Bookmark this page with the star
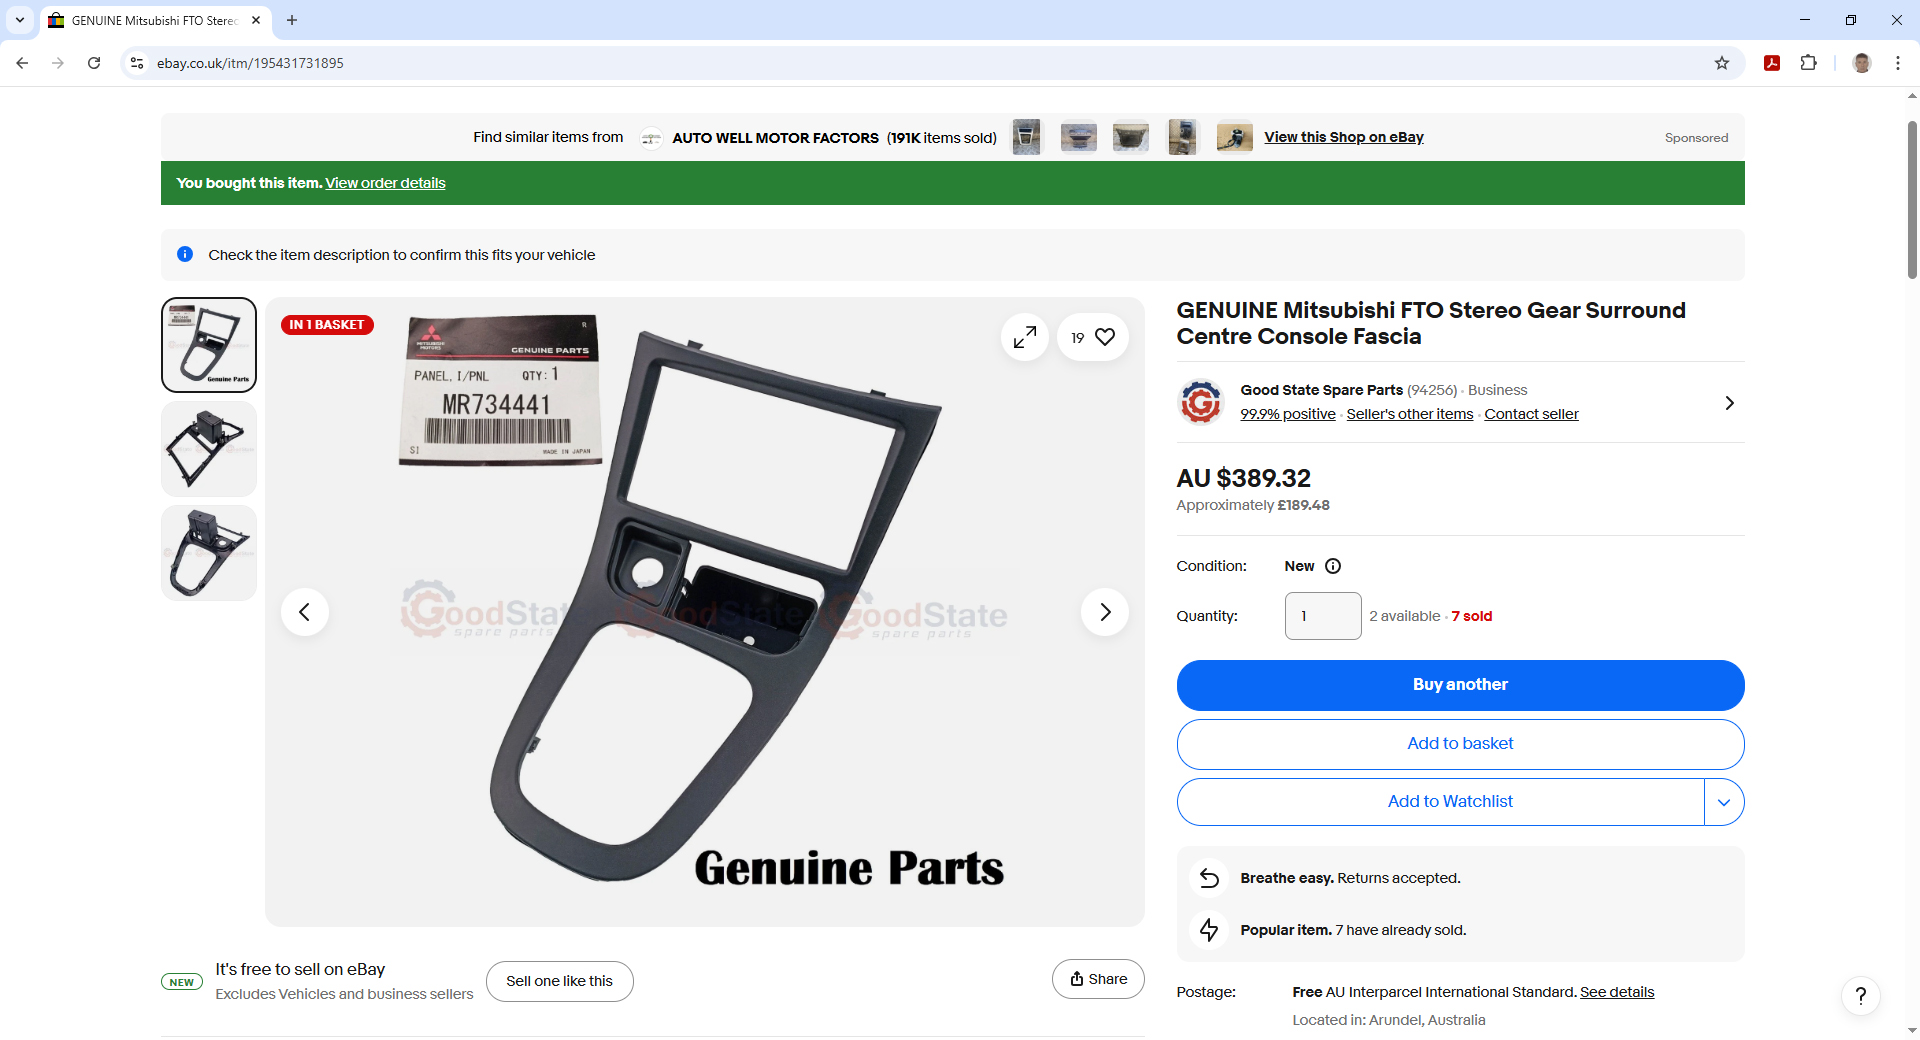Image resolution: width=1920 pixels, height=1040 pixels. coord(1721,63)
